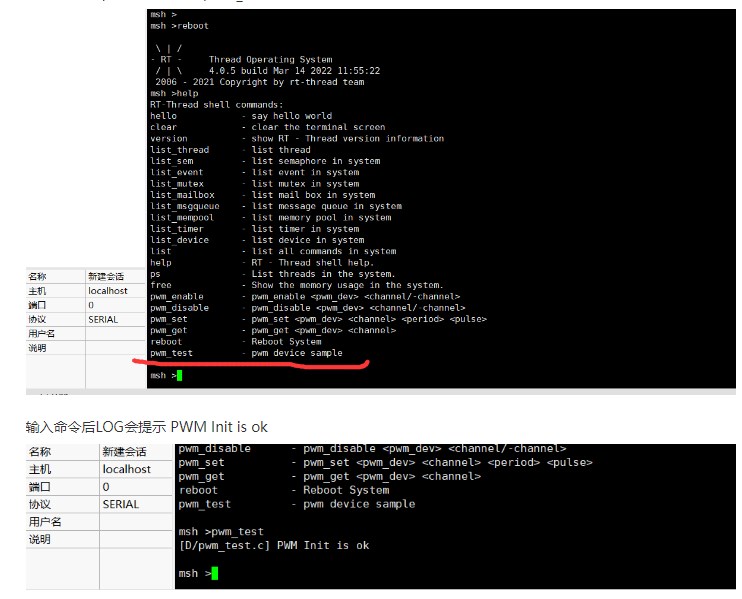
Task: Click 'localhost' in the upper session table
Action: [x=108, y=291]
